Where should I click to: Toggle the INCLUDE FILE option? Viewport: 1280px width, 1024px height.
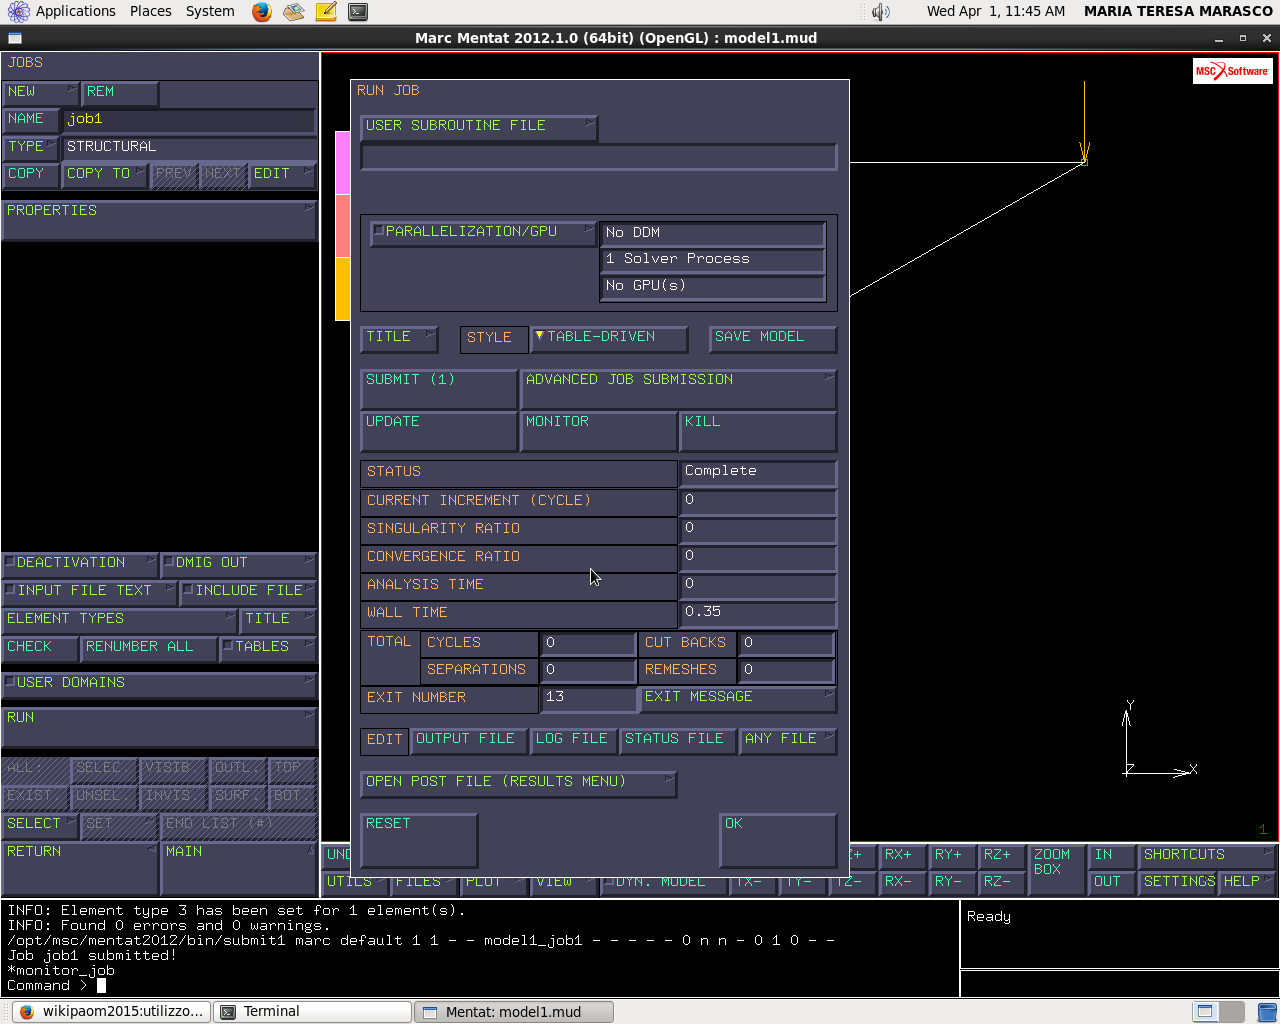click(188, 590)
